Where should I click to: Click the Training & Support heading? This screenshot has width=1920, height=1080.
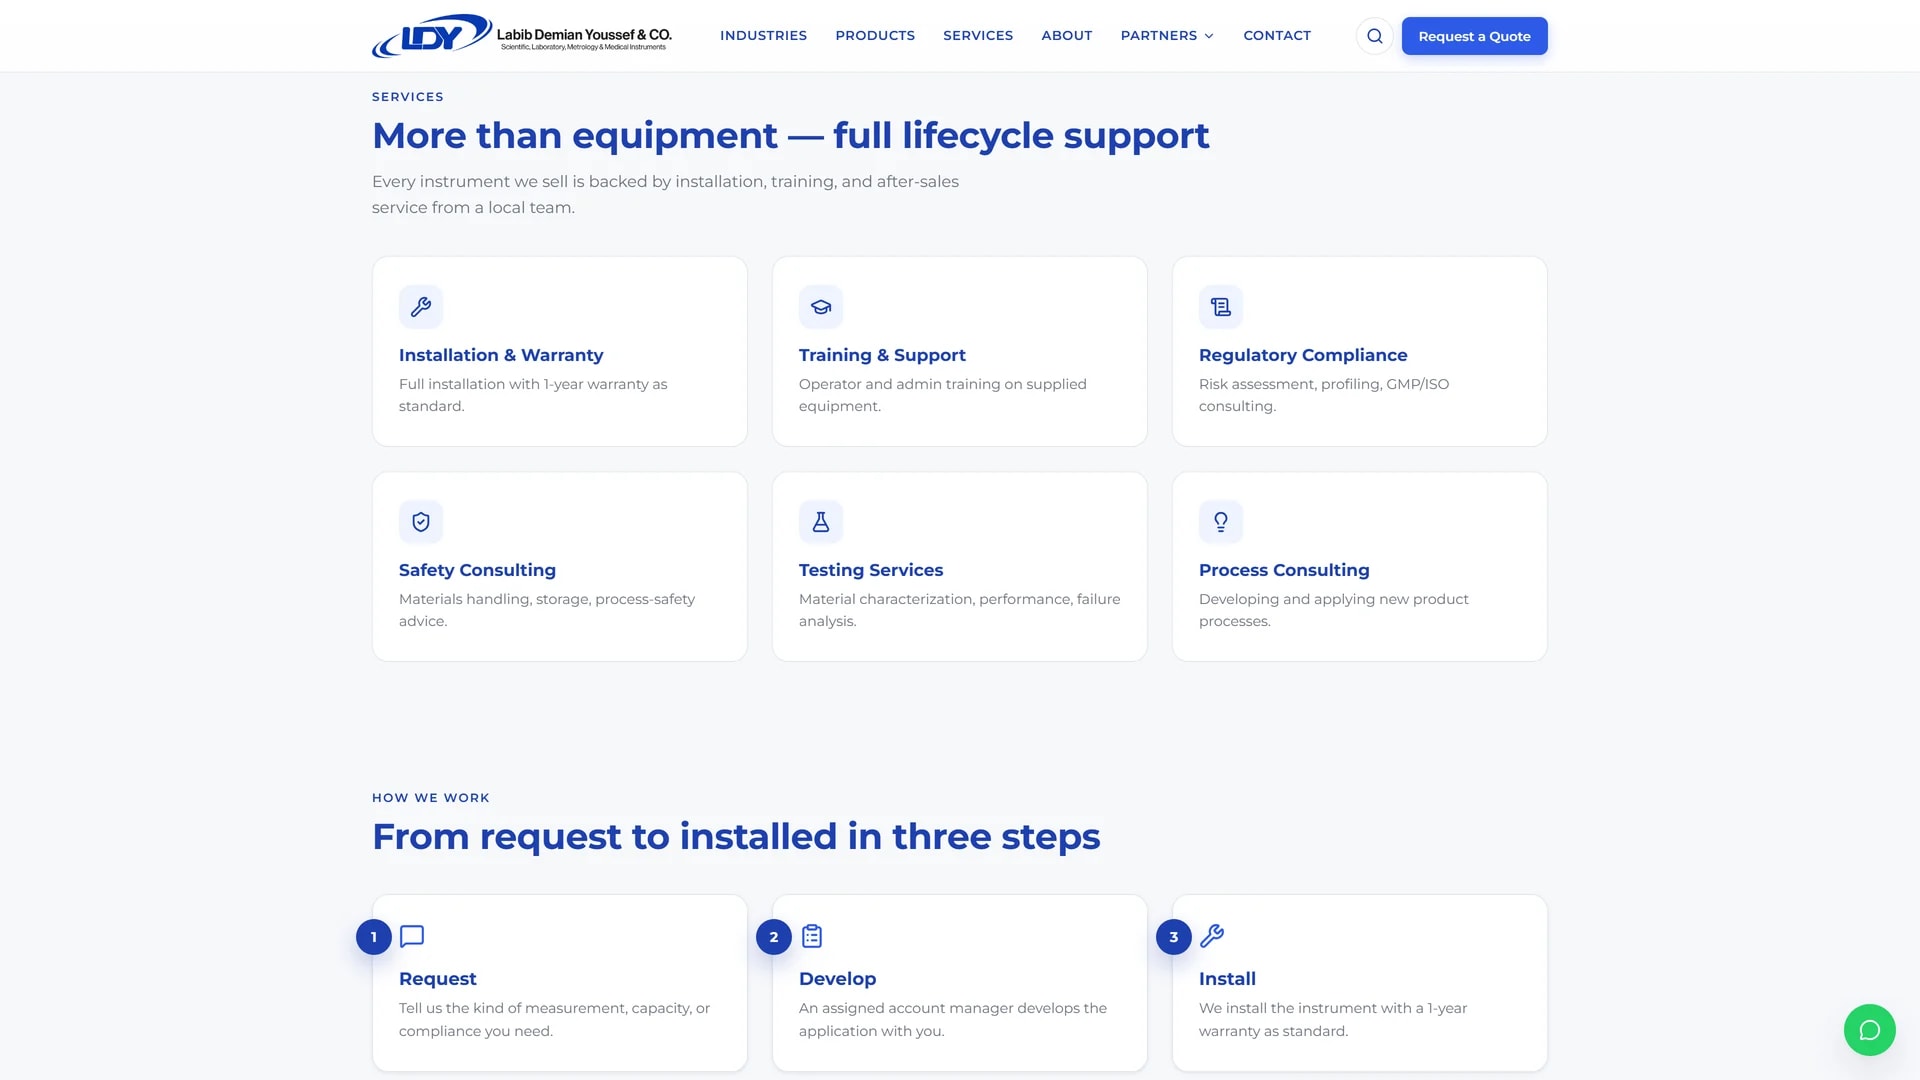coord(882,355)
